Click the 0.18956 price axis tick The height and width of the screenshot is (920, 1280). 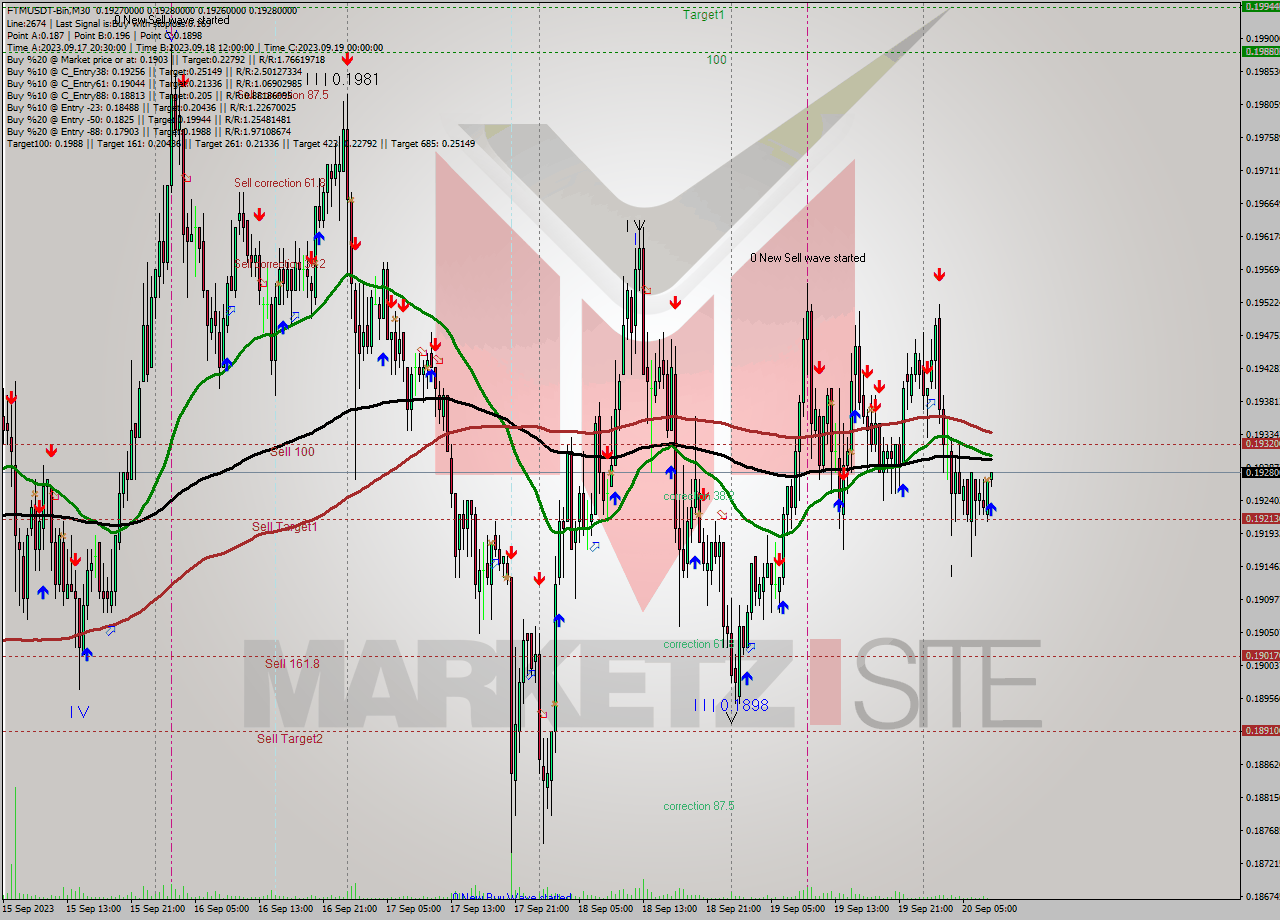tap(1262, 698)
